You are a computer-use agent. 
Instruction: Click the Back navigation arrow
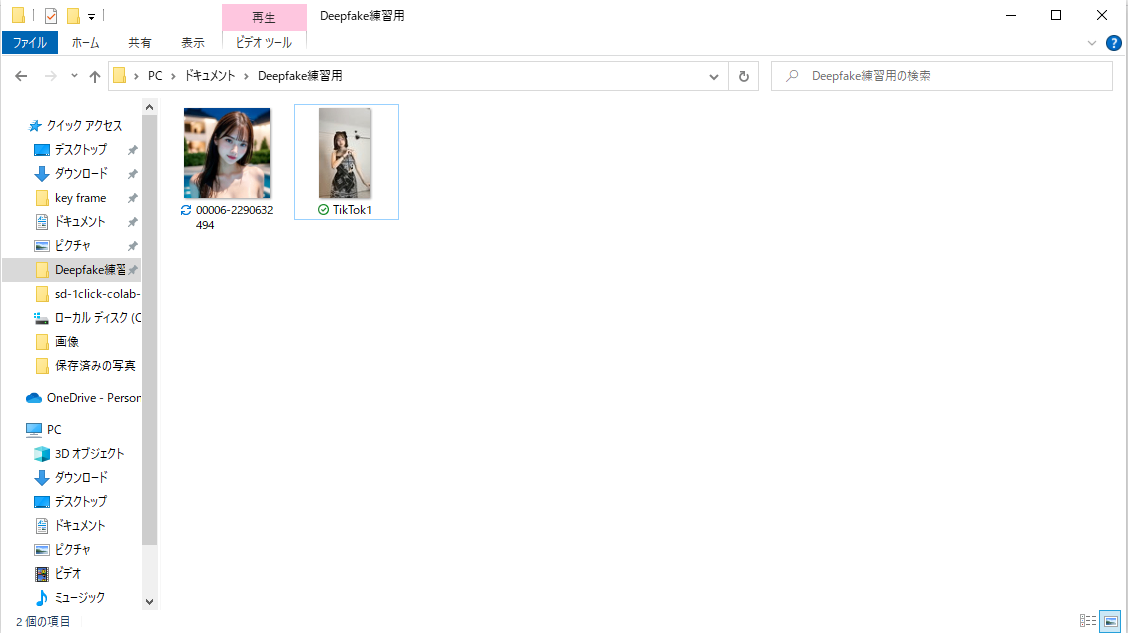coord(21,76)
